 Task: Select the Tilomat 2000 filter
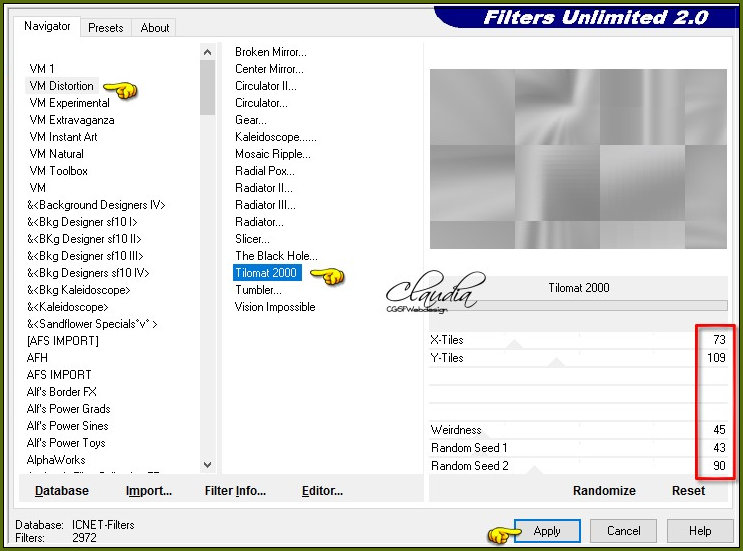tap(267, 273)
